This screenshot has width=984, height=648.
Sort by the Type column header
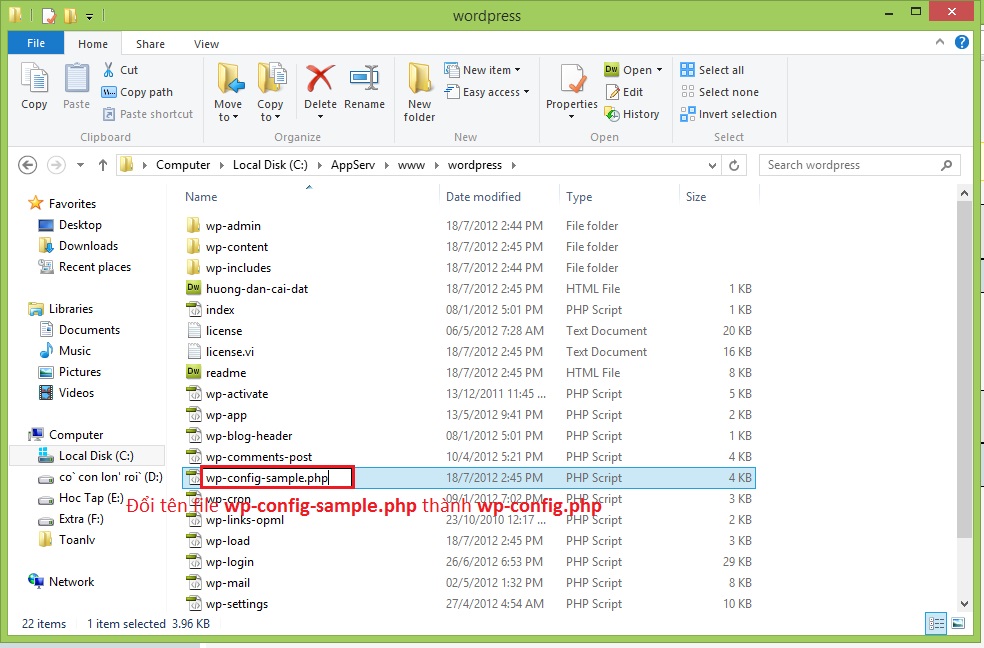pyautogui.click(x=579, y=197)
